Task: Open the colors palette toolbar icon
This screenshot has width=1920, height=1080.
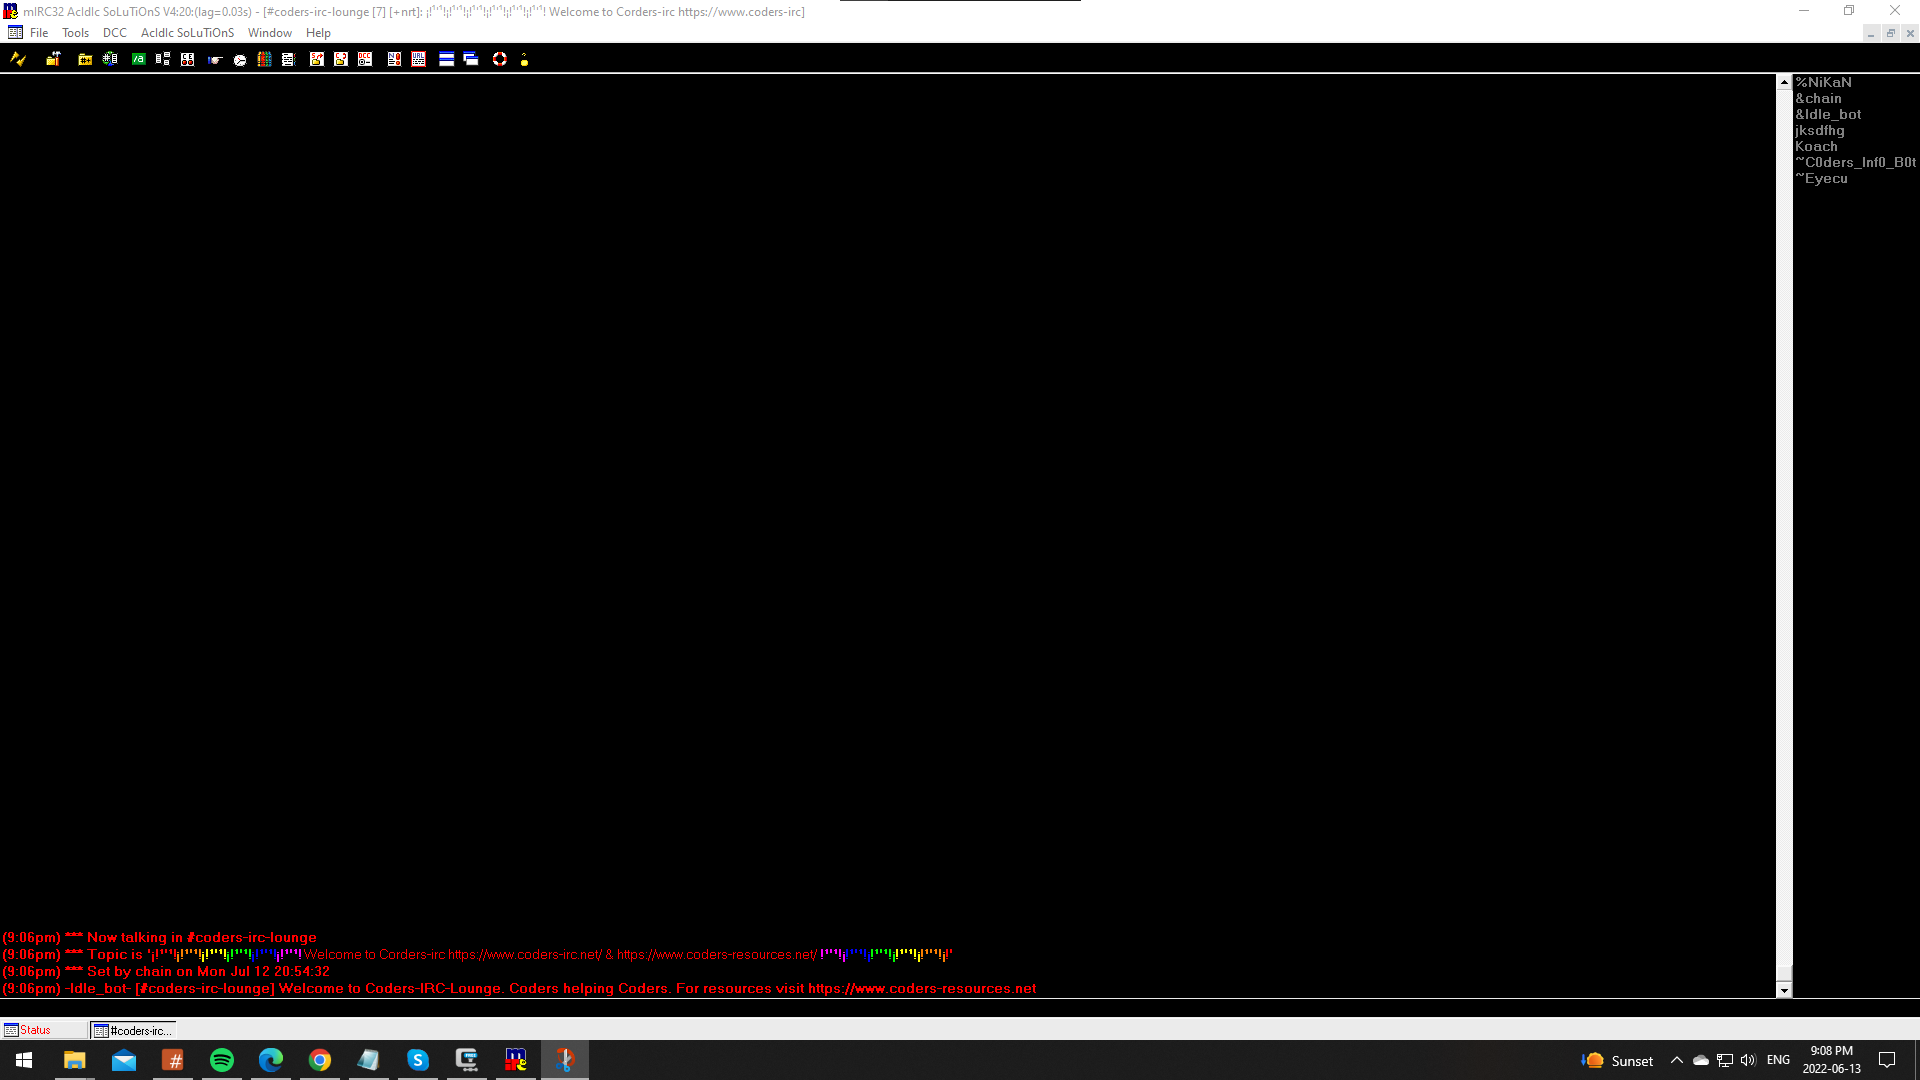Action: click(264, 59)
